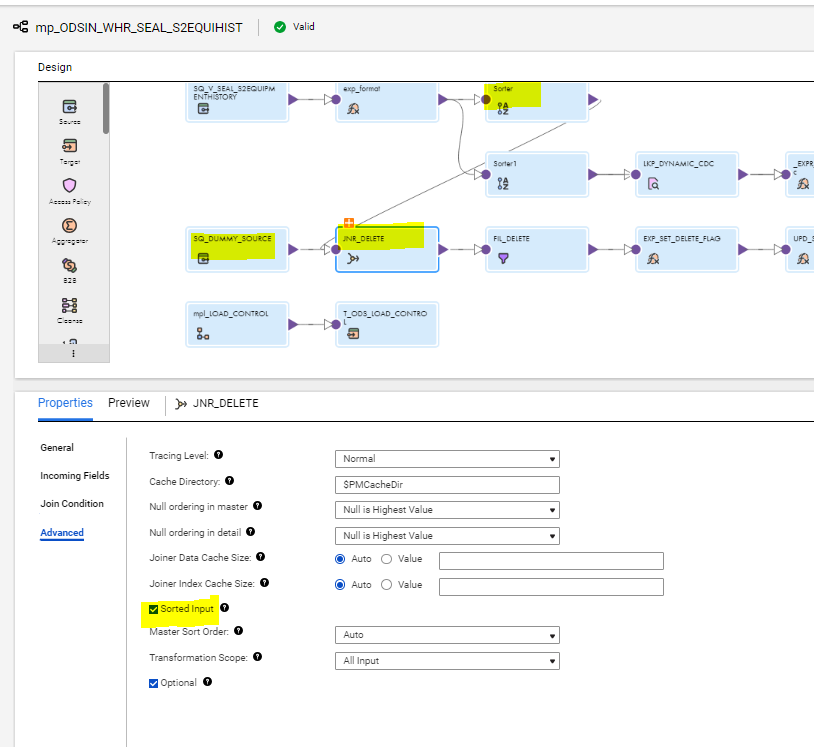The width and height of the screenshot is (814, 747).
Task: Select the Source transformation in the palette
Action: point(70,107)
